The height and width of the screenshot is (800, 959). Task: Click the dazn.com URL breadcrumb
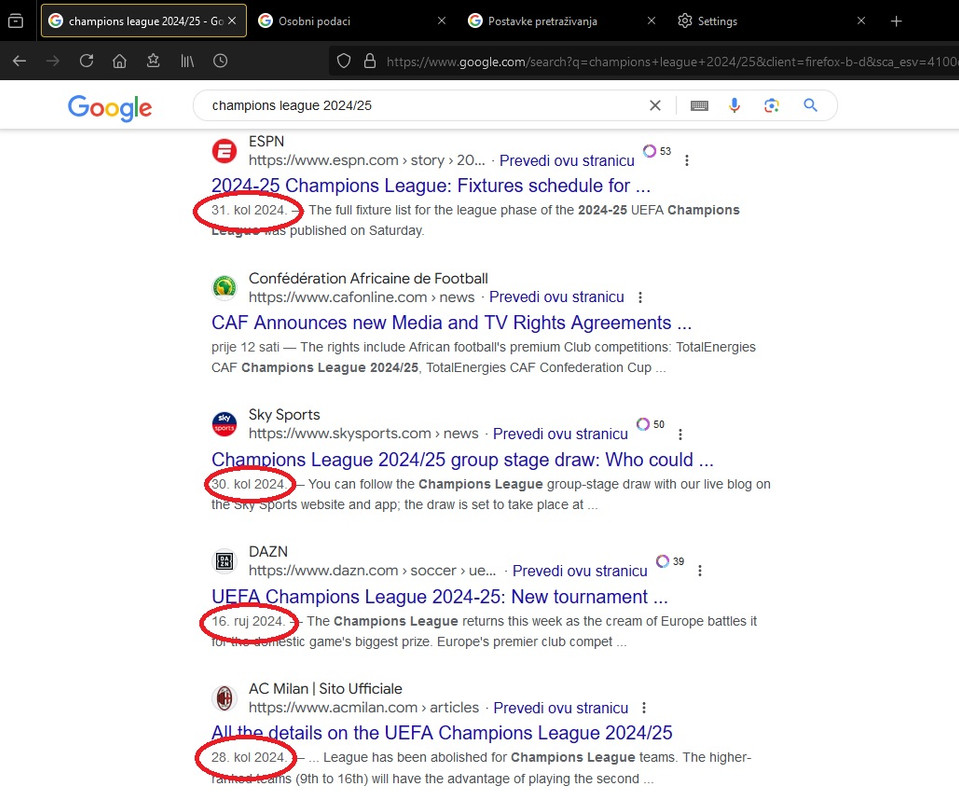tap(372, 571)
